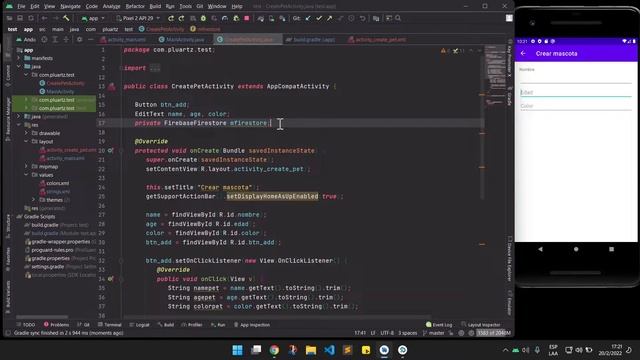Viewport: 640px width, 360px height.
Task: Click the toolbar Back navigation arrow
Action: (44, 18)
